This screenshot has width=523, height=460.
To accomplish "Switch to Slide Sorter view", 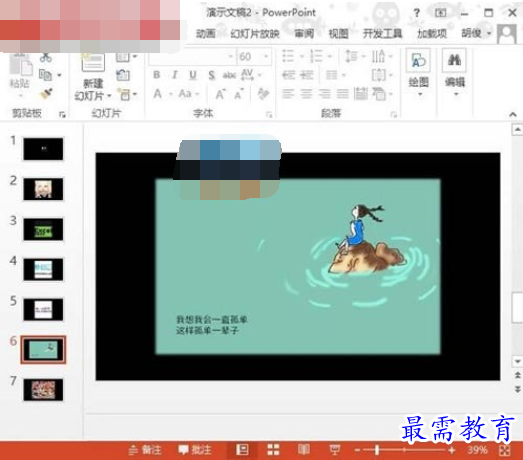I will [273, 450].
